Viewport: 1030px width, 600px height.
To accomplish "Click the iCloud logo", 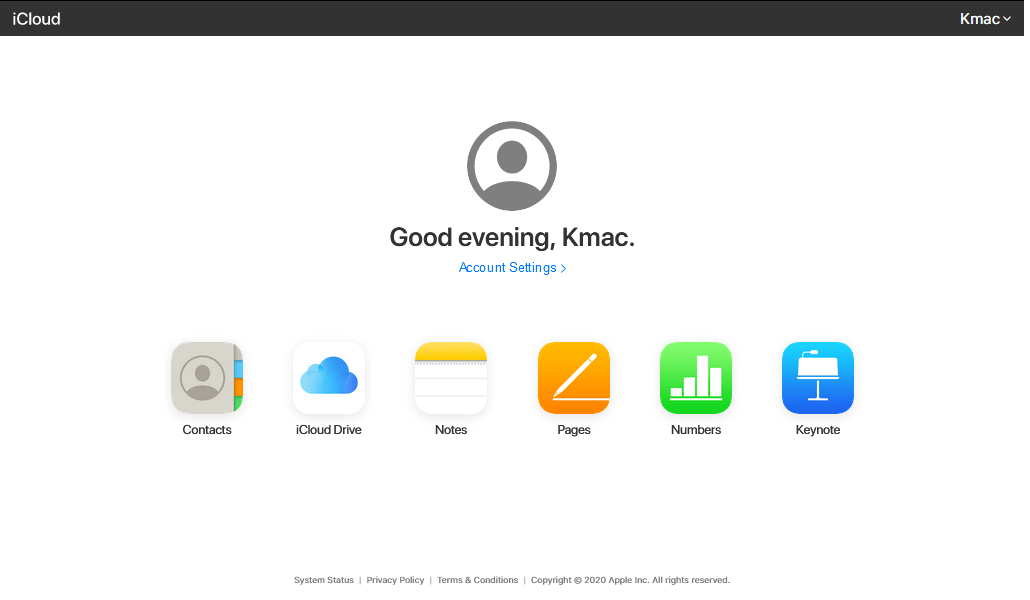I will tap(36, 18).
